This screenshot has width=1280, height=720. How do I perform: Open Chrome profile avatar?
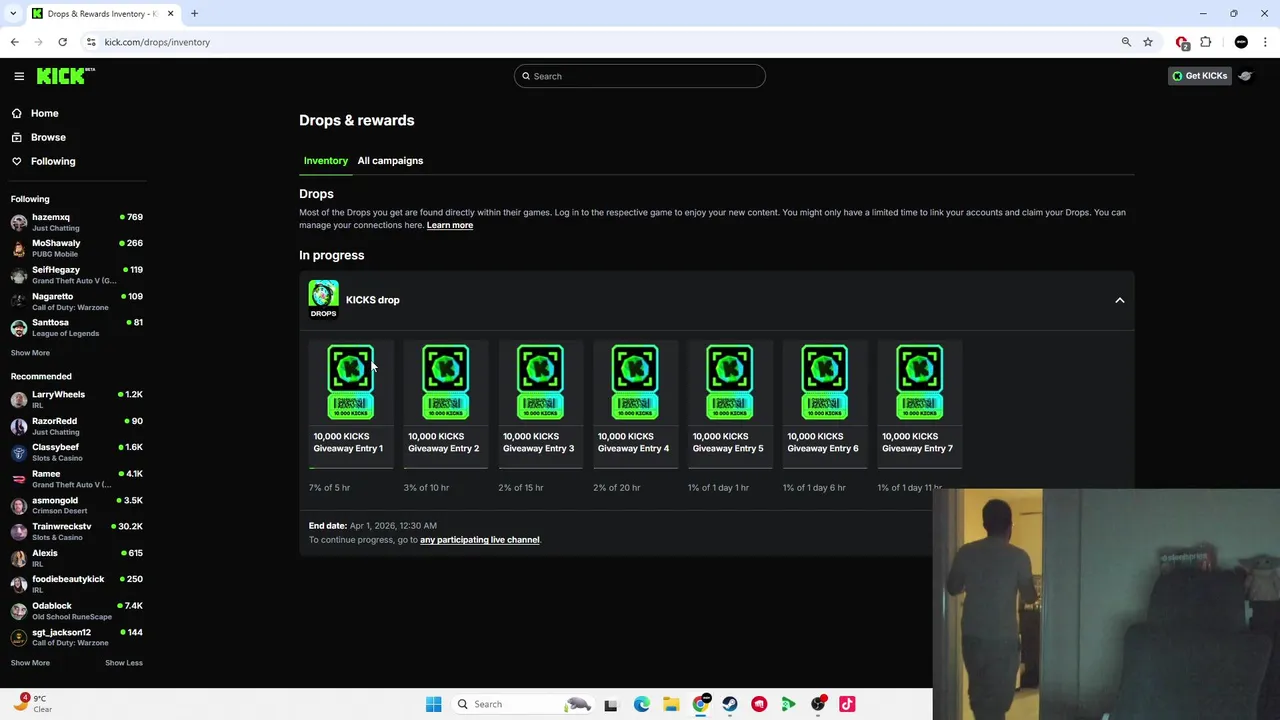coord(1241,42)
